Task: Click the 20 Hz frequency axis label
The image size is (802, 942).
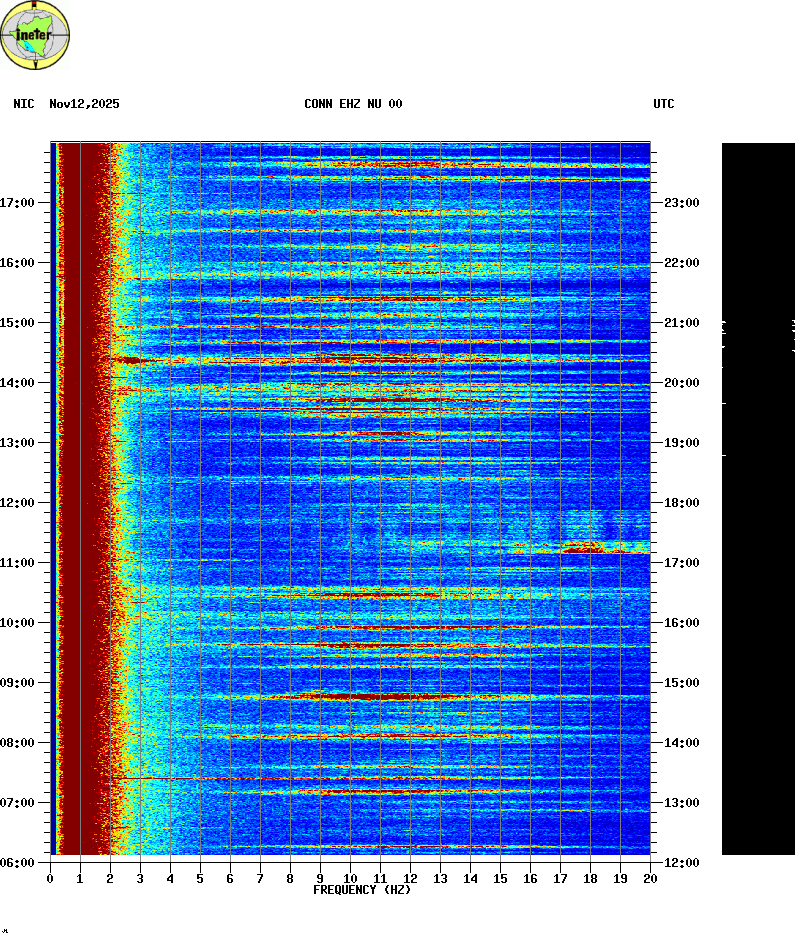Action: [x=650, y=878]
